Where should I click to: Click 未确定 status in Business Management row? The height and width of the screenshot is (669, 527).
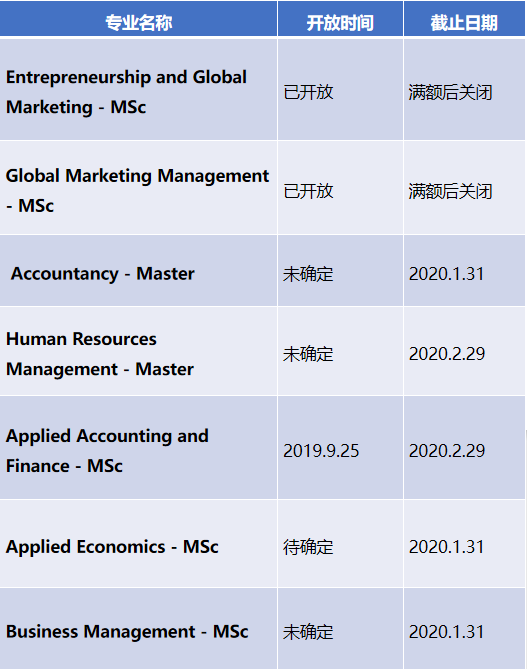[x=308, y=632]
